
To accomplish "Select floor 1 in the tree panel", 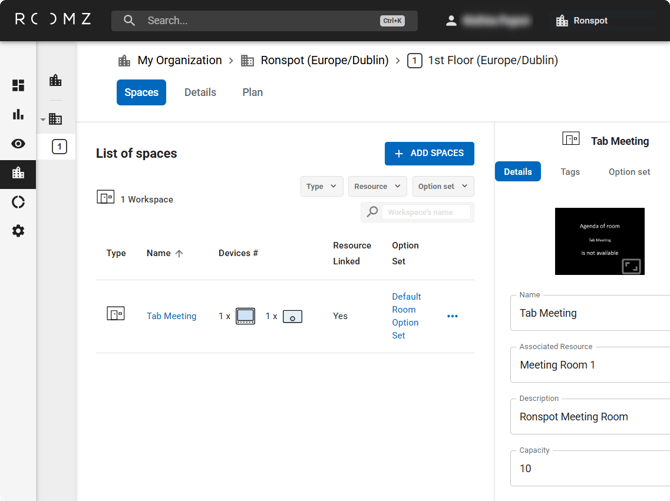I will point(59,147).
